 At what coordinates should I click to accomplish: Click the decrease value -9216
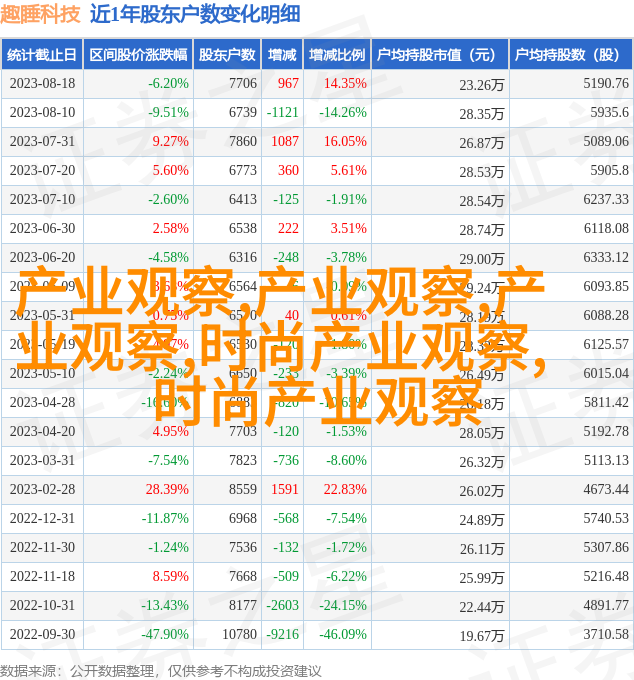pos(283,635)
